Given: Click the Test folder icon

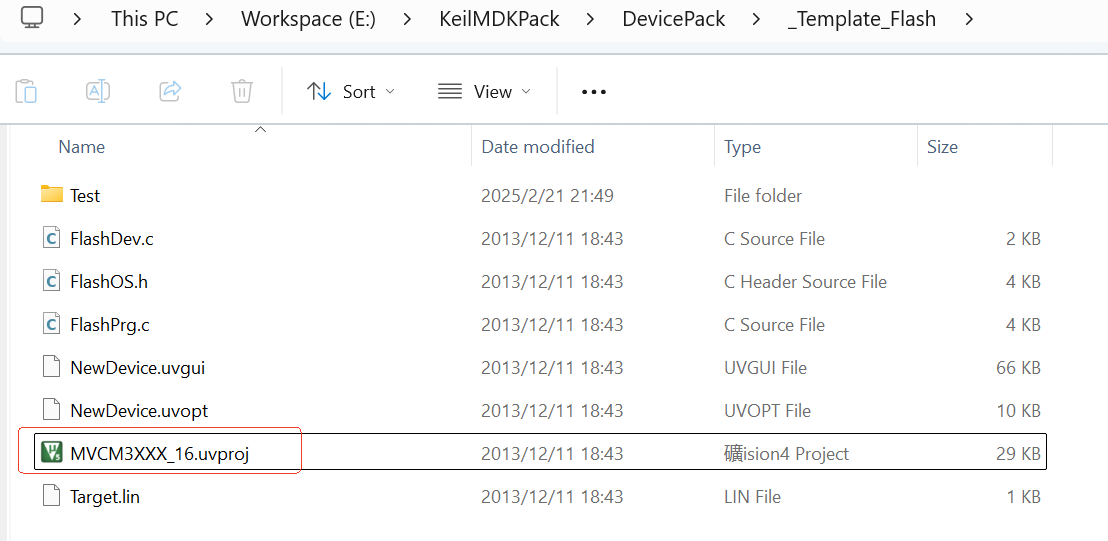Looking at the screenshot, I should tap(52, 195).
